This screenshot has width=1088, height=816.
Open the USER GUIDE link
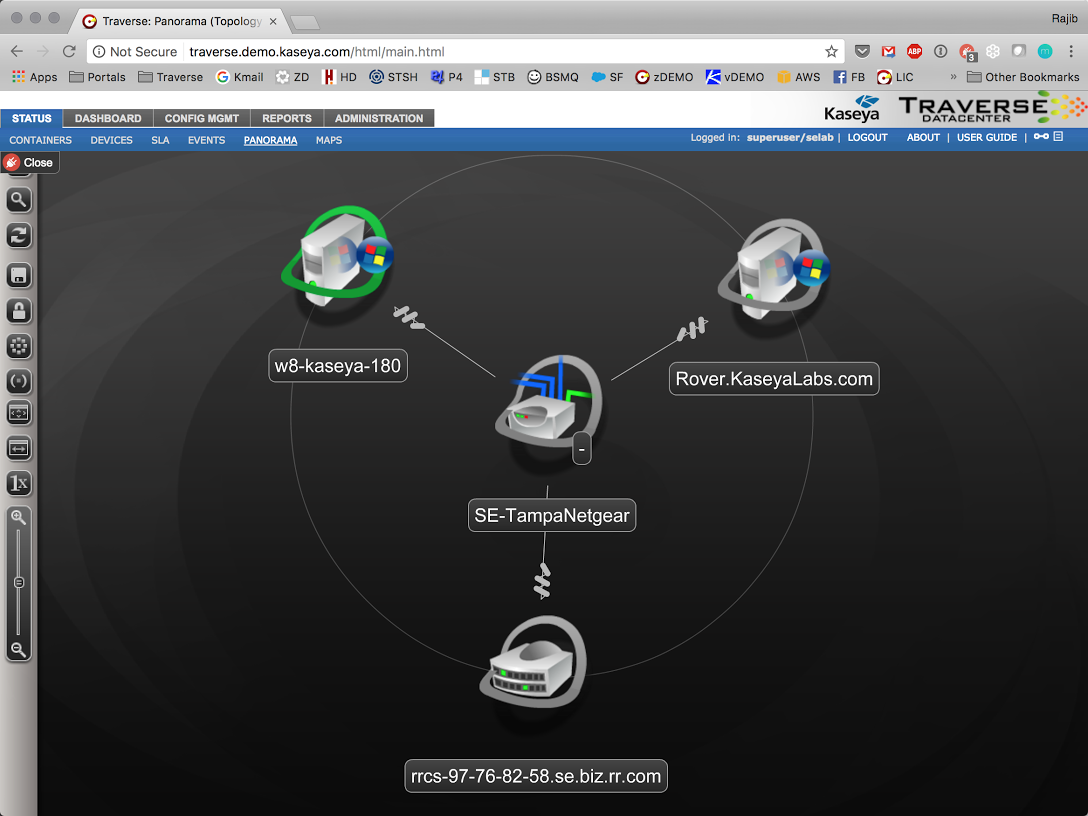pos(987,137)
